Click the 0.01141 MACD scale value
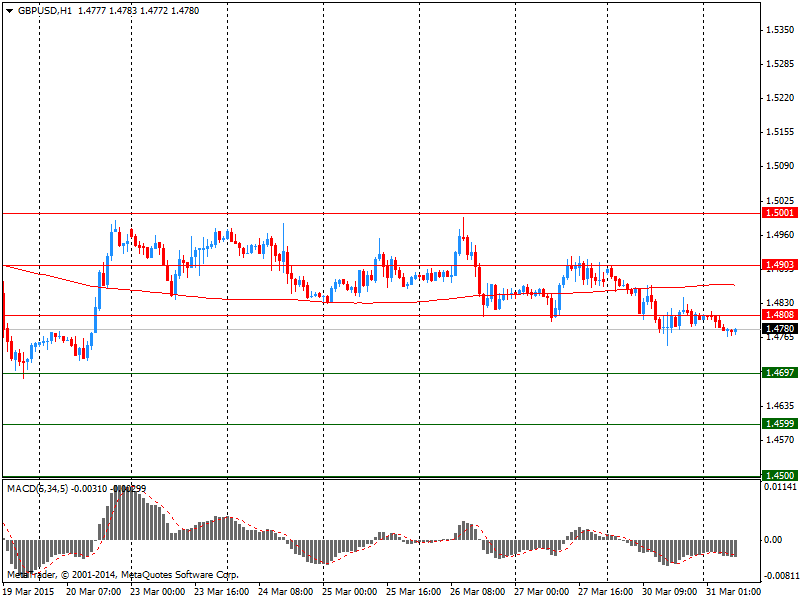 780,487
